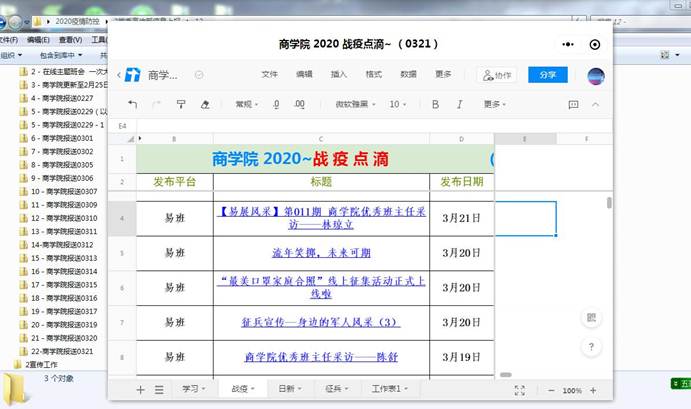691x409 pixels.
Task: Click the undo arrow in toolbar
Action: click(133, 104)
